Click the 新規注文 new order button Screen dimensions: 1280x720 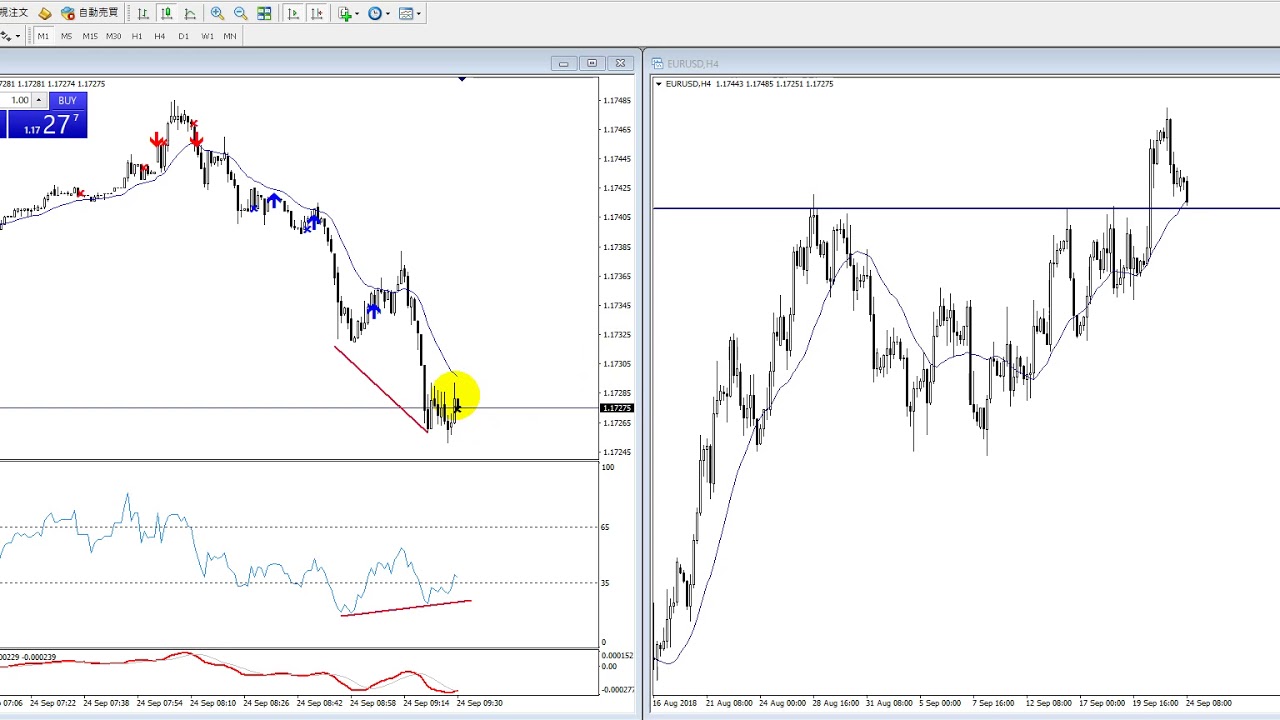tap(14, 13)
